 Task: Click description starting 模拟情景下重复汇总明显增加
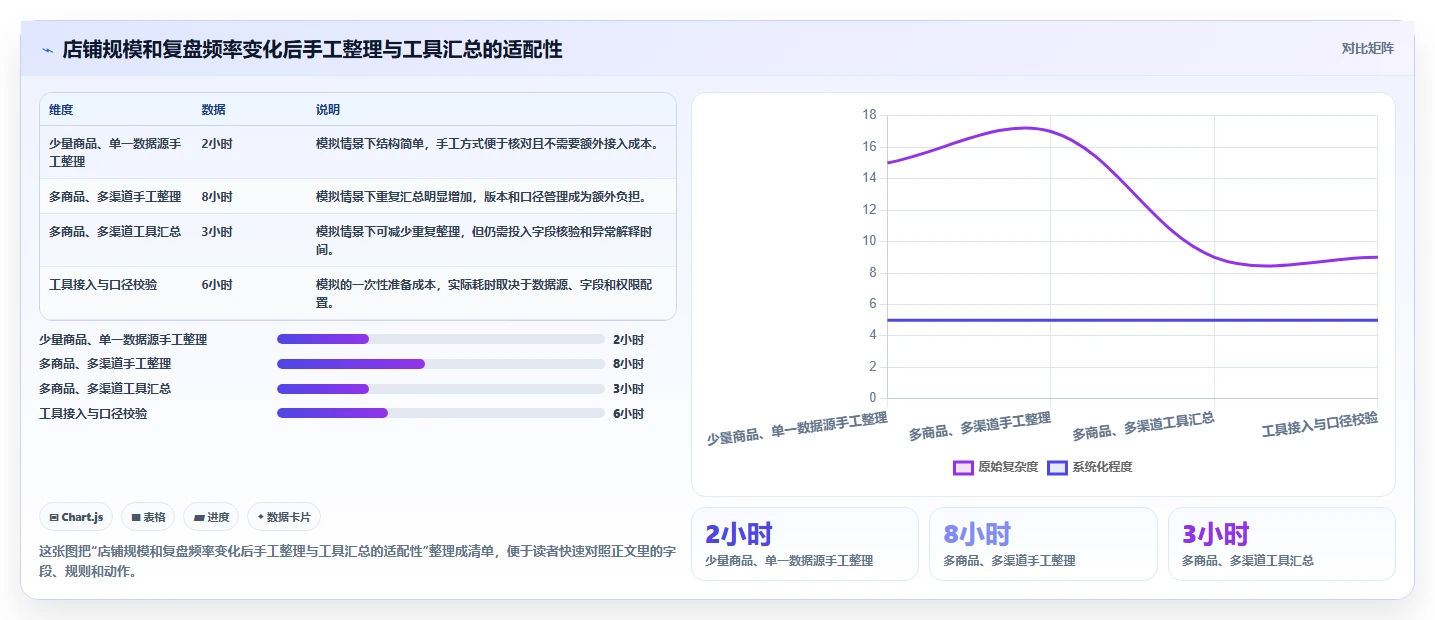tap(481, 196)
